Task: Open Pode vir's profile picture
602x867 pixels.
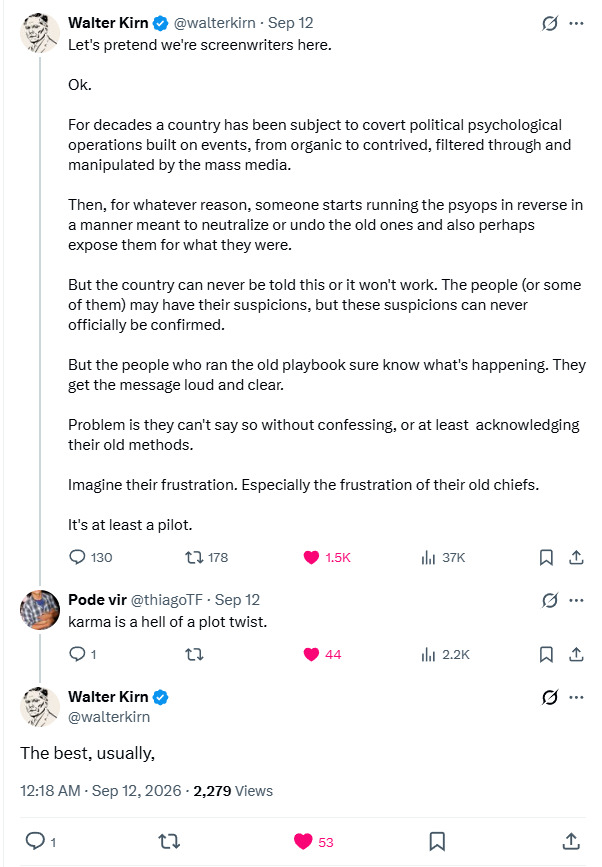Action: (40, 609)
